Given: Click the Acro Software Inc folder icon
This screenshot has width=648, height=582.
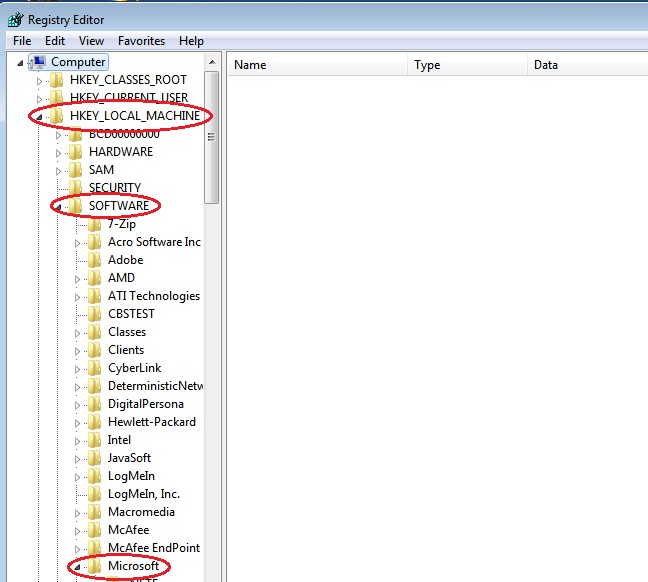Looking at the screenshot, I should coord(95,242).
